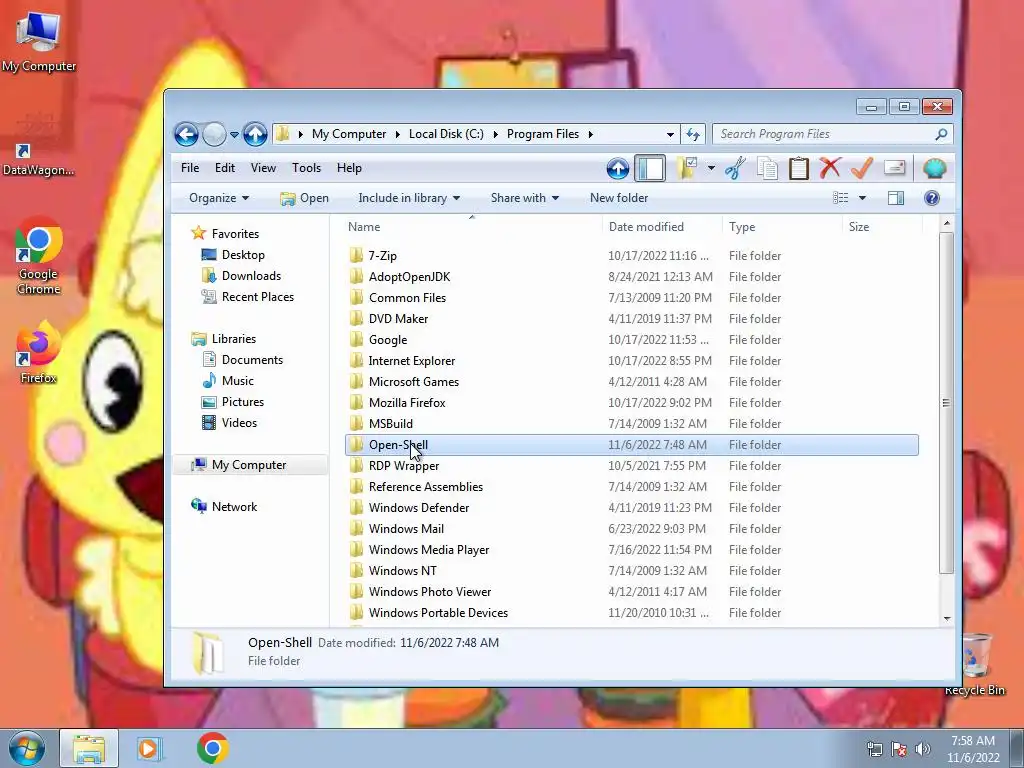
Task: Open the Organize dropdown
Action: coord(219,198)
